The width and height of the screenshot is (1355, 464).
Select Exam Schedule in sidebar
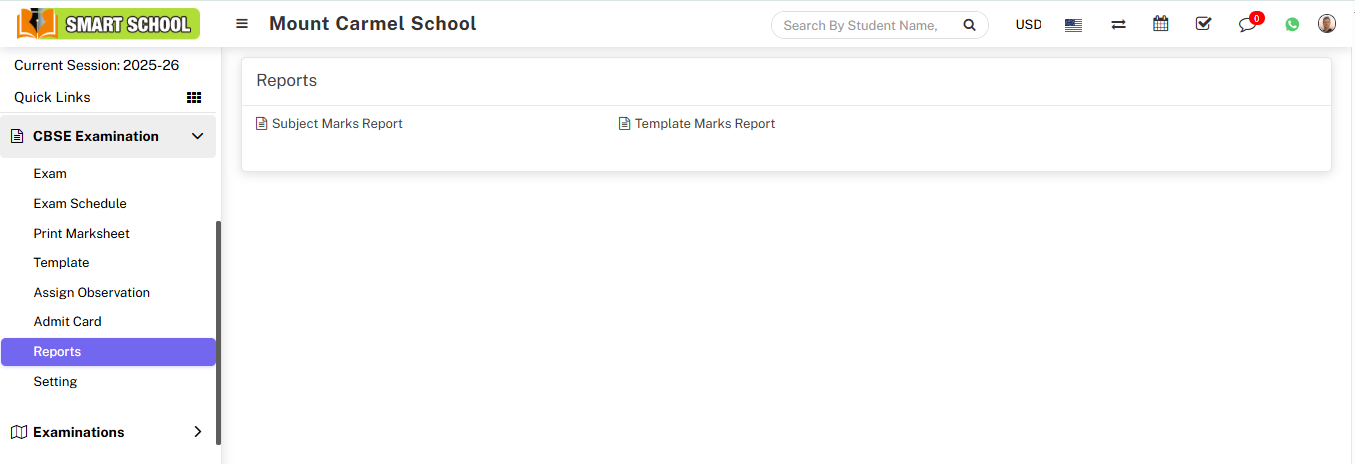pyautogui.click(x=80, y=203)
